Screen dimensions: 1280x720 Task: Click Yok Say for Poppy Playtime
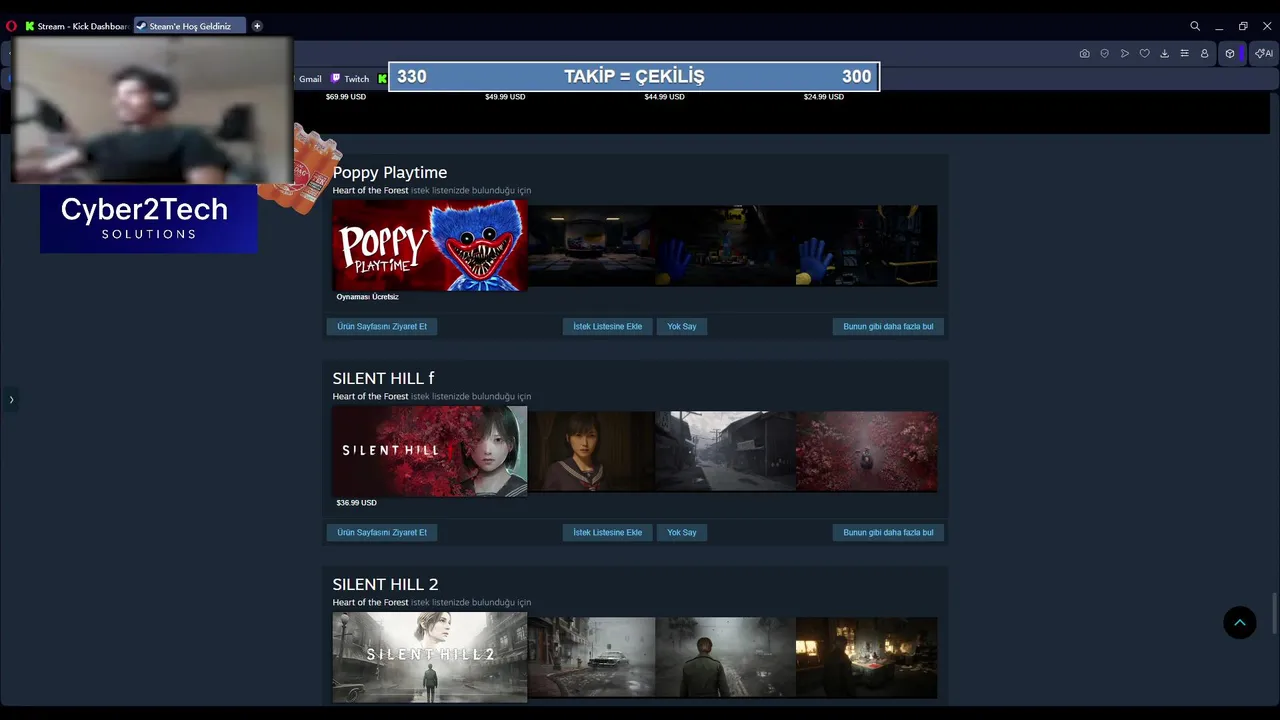[682, 326]
